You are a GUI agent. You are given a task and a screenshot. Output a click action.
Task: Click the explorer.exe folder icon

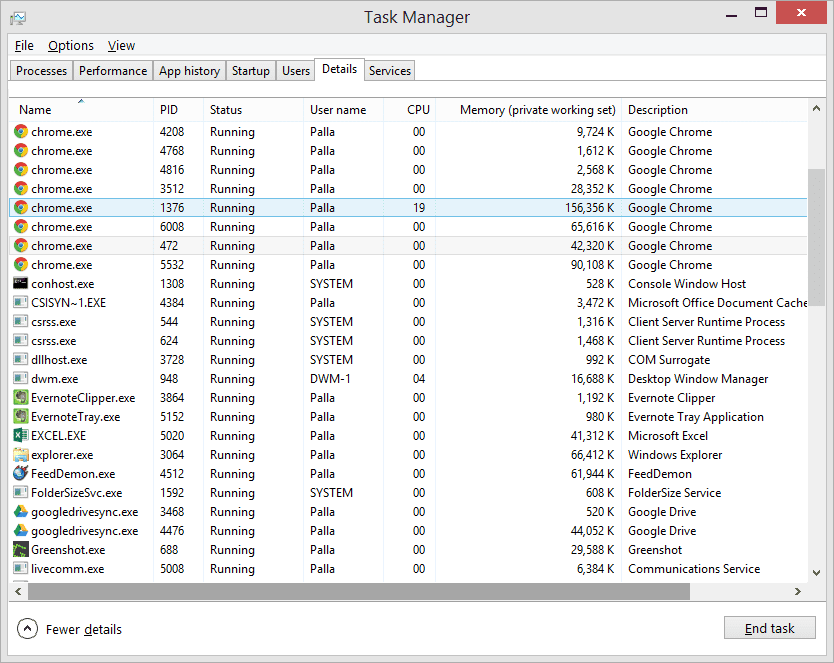tap(21, 455)
